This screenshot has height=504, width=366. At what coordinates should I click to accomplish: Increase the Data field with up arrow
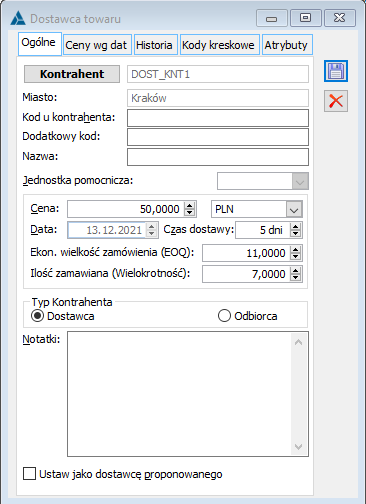[152, 227]
